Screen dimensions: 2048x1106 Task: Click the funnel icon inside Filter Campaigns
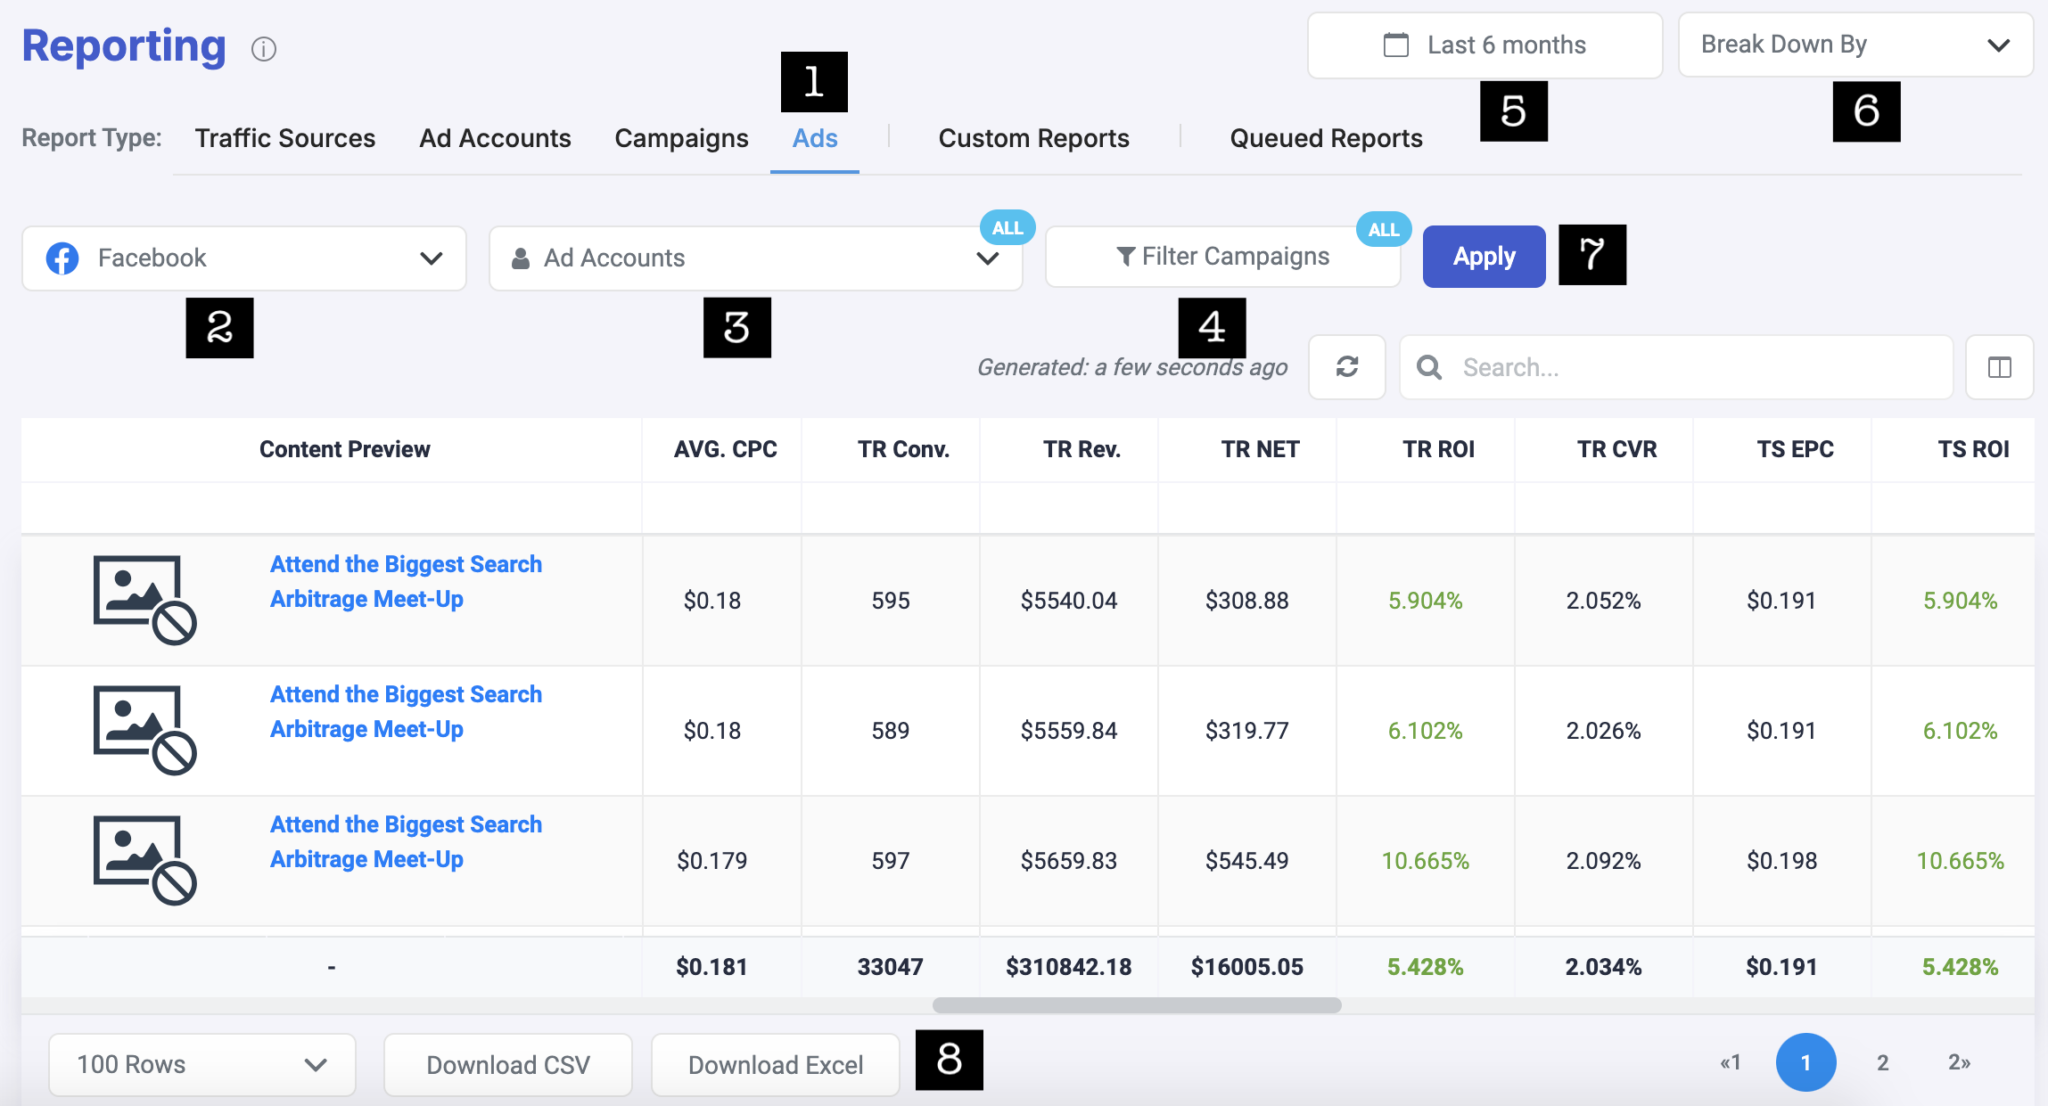(x=1125, y=256)
